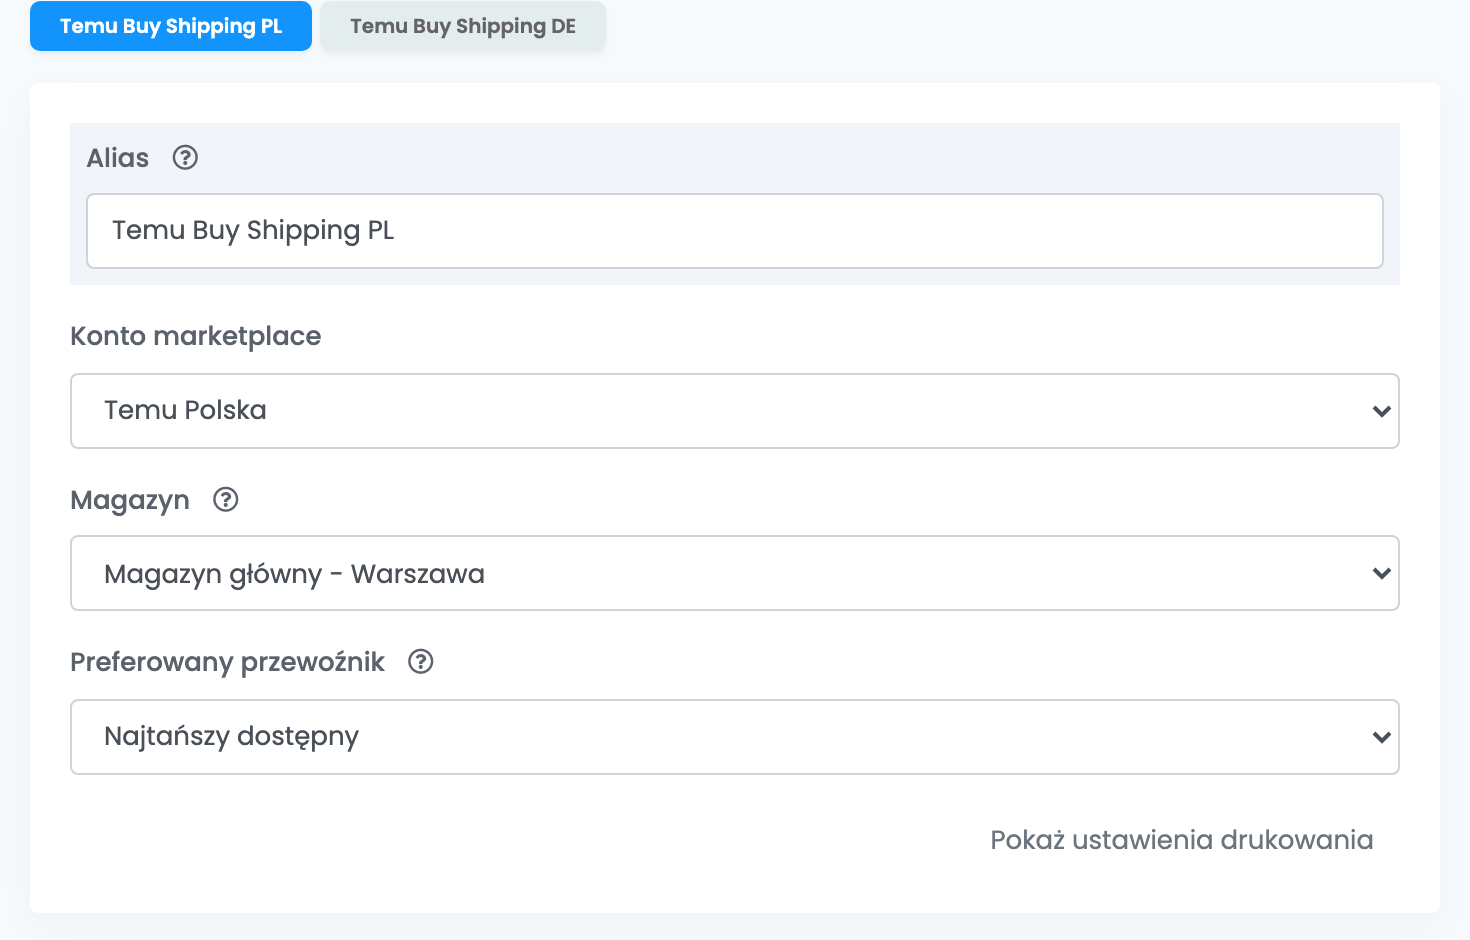Switch to Temu Buy Shipping PL tab

[171, 26]
